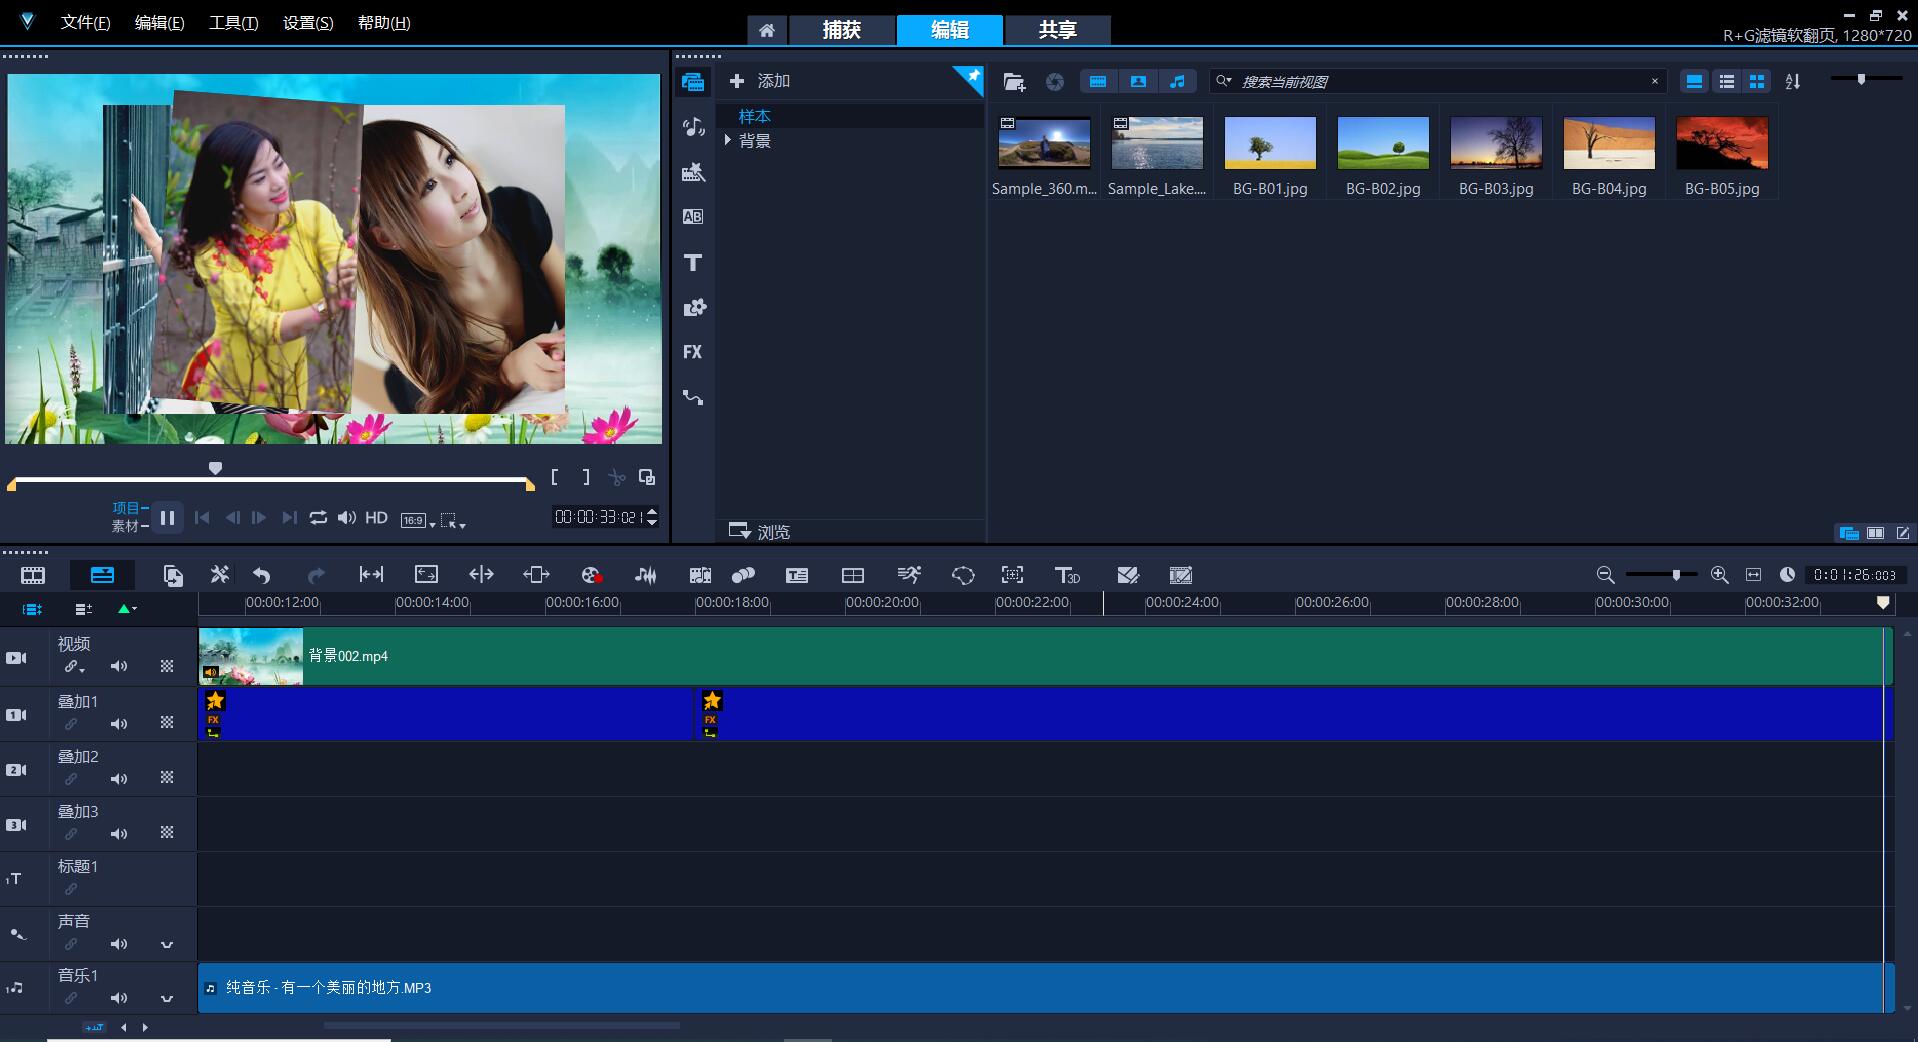Open the Sound Mixer tool

point(646,575)
